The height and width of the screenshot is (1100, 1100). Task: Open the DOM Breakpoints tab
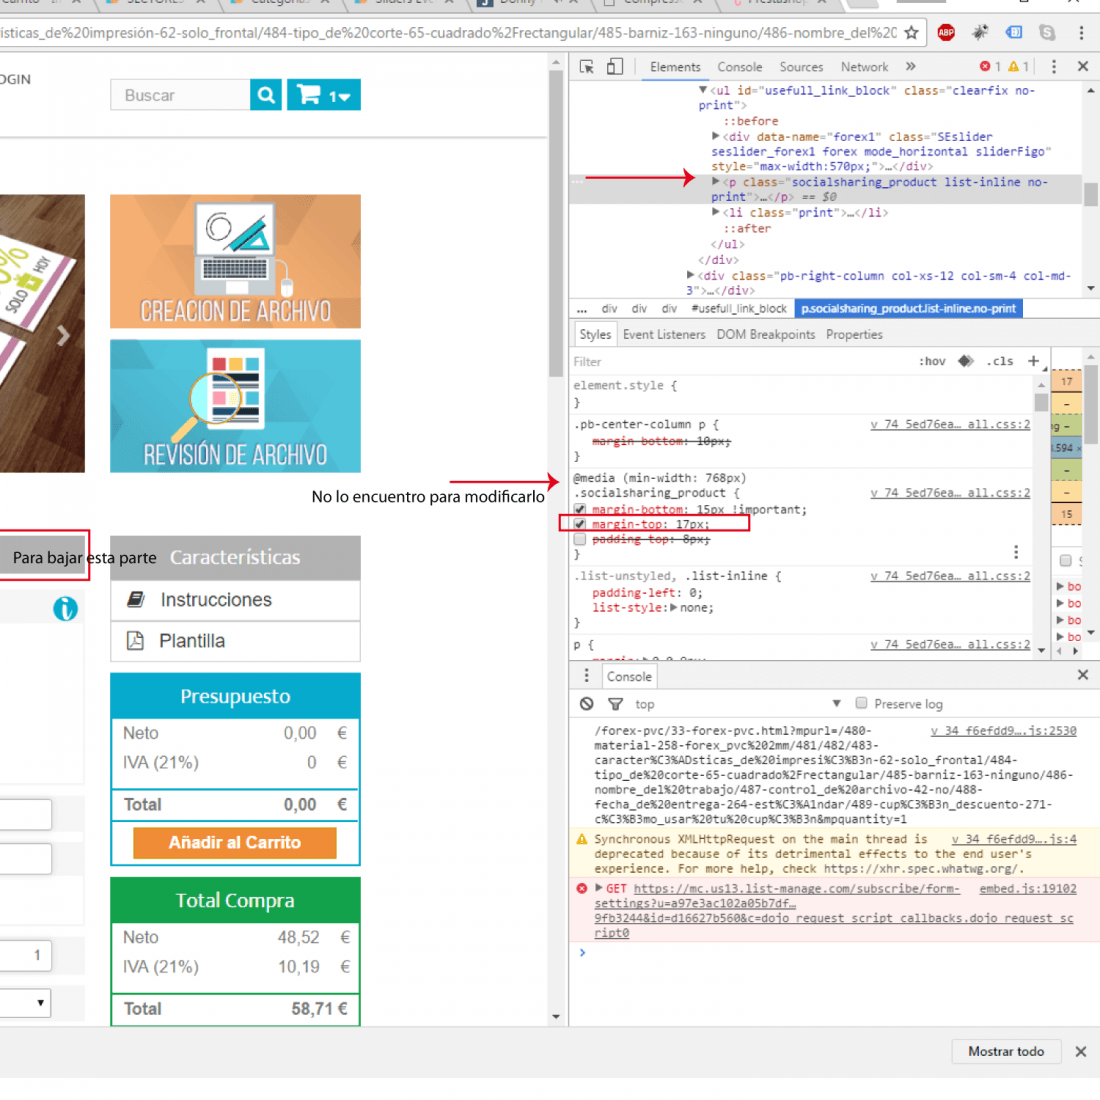pos(765,335)
